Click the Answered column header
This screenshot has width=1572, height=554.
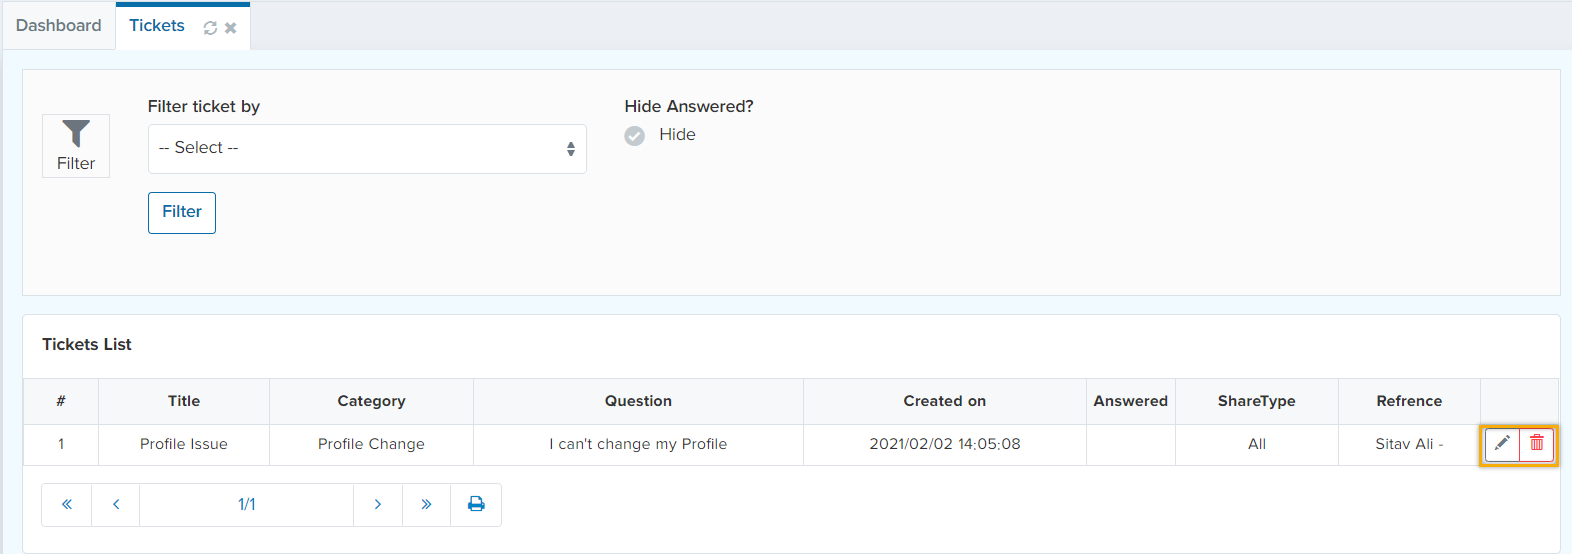point(1130,401)
